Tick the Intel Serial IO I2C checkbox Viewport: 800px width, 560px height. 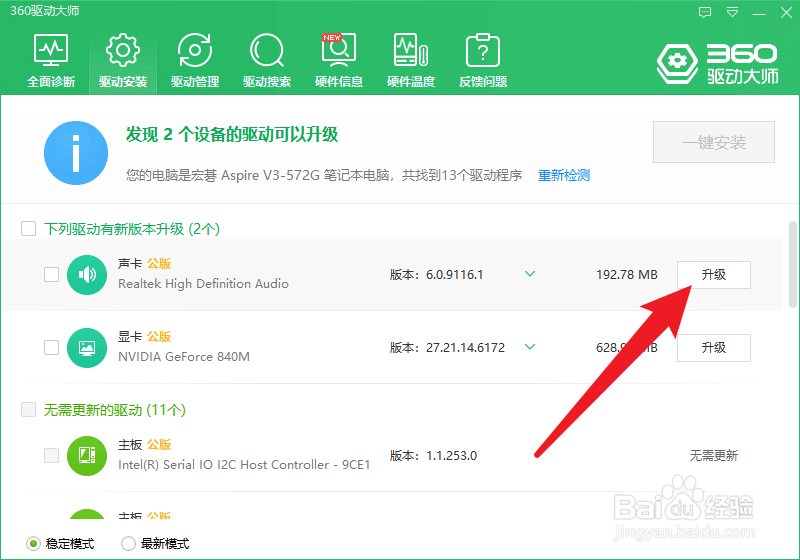52,455
